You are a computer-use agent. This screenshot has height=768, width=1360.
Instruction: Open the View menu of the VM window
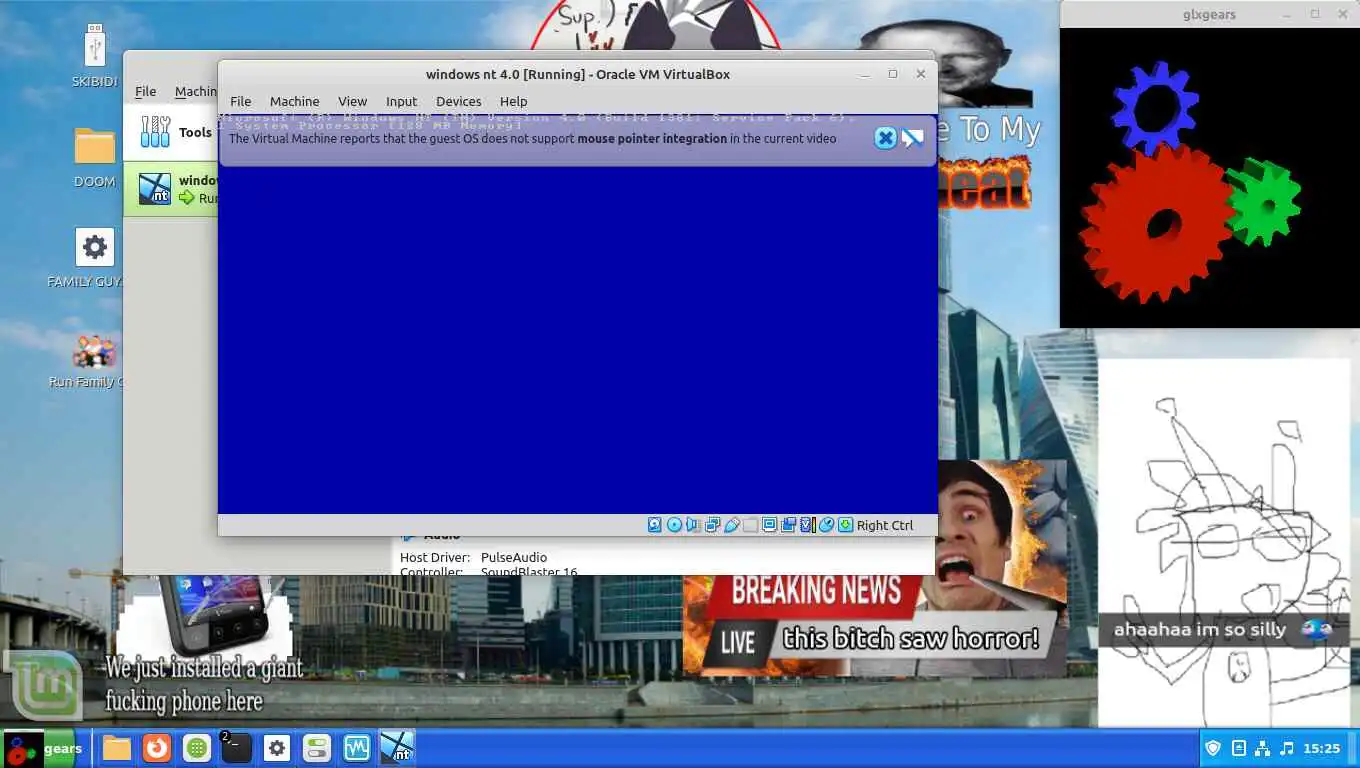click(x=352, y=101)
